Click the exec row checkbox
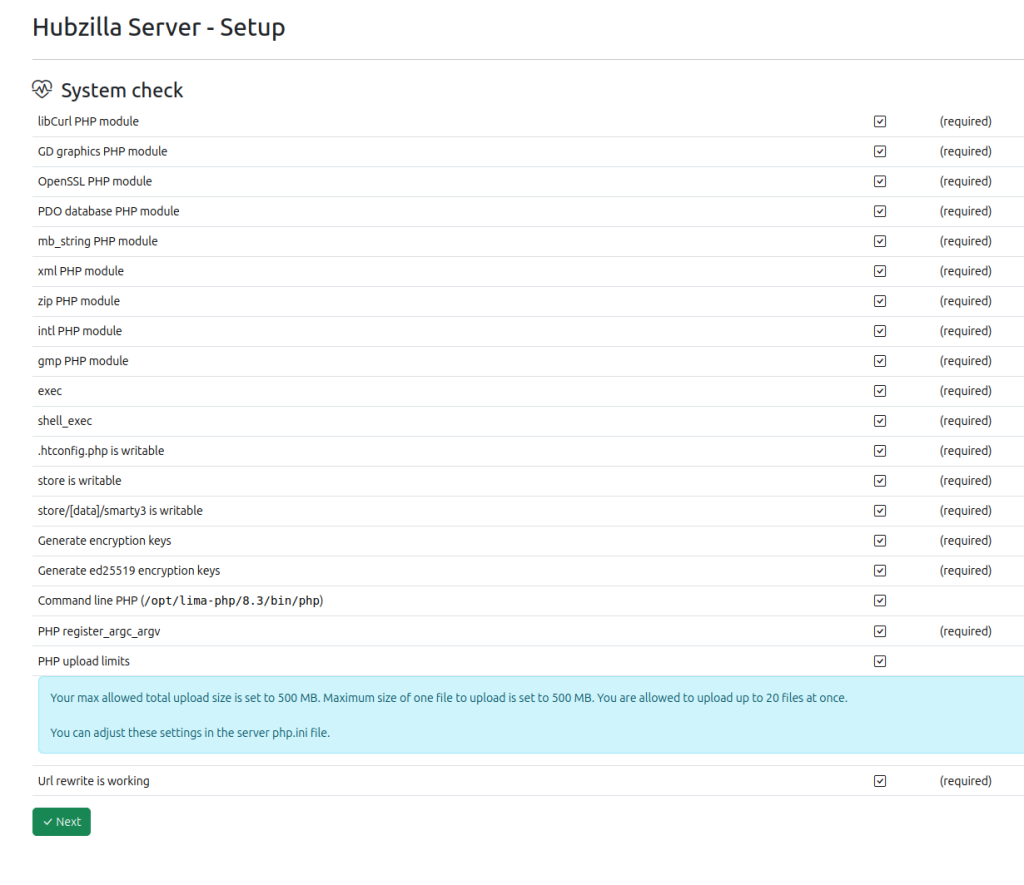Image resolution: width=1024 pixels, height=885 pixels. point(880,391)
